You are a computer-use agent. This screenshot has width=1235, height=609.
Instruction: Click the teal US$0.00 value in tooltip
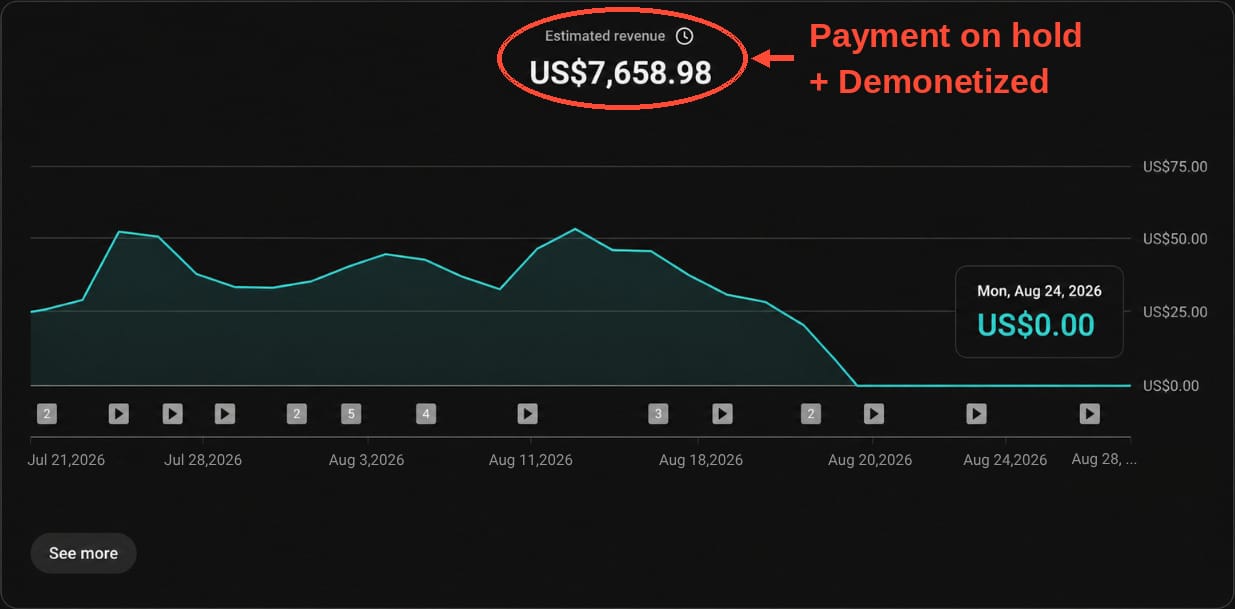[x=1036, y=325]
